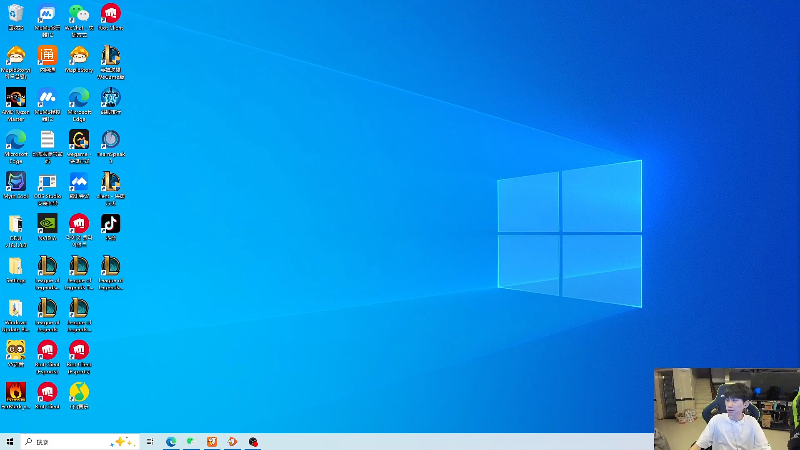Open the orange square app in taskbar

click(x=212, y=442)
